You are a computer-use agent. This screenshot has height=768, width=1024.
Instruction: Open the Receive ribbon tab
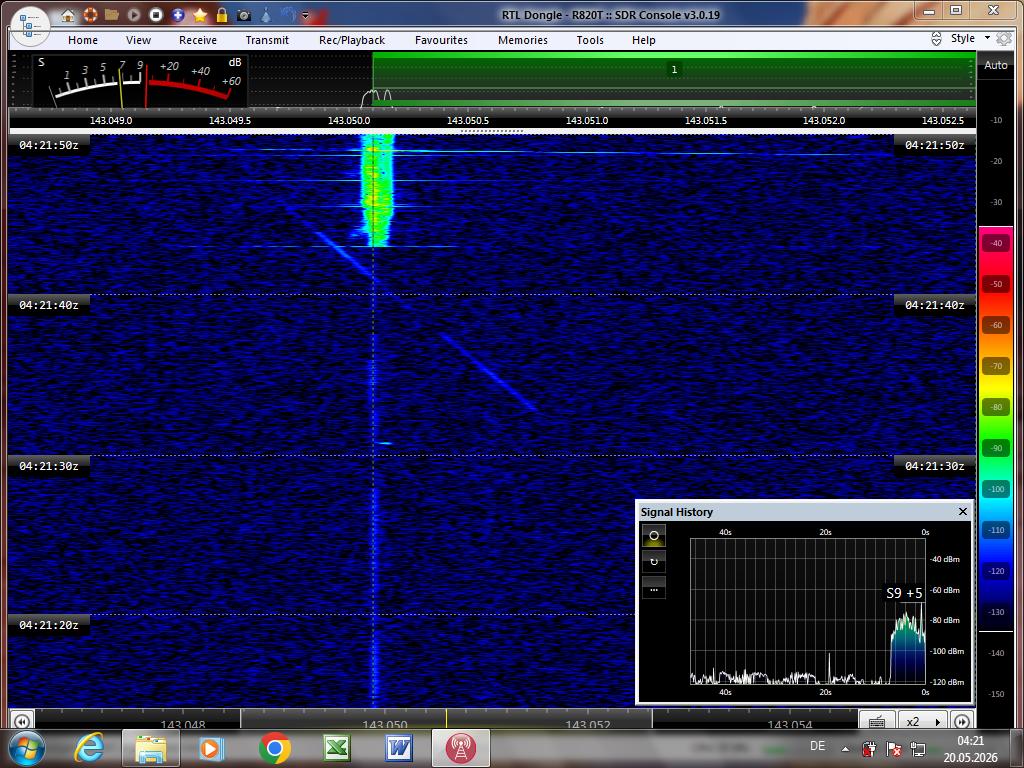pos(198,40)
